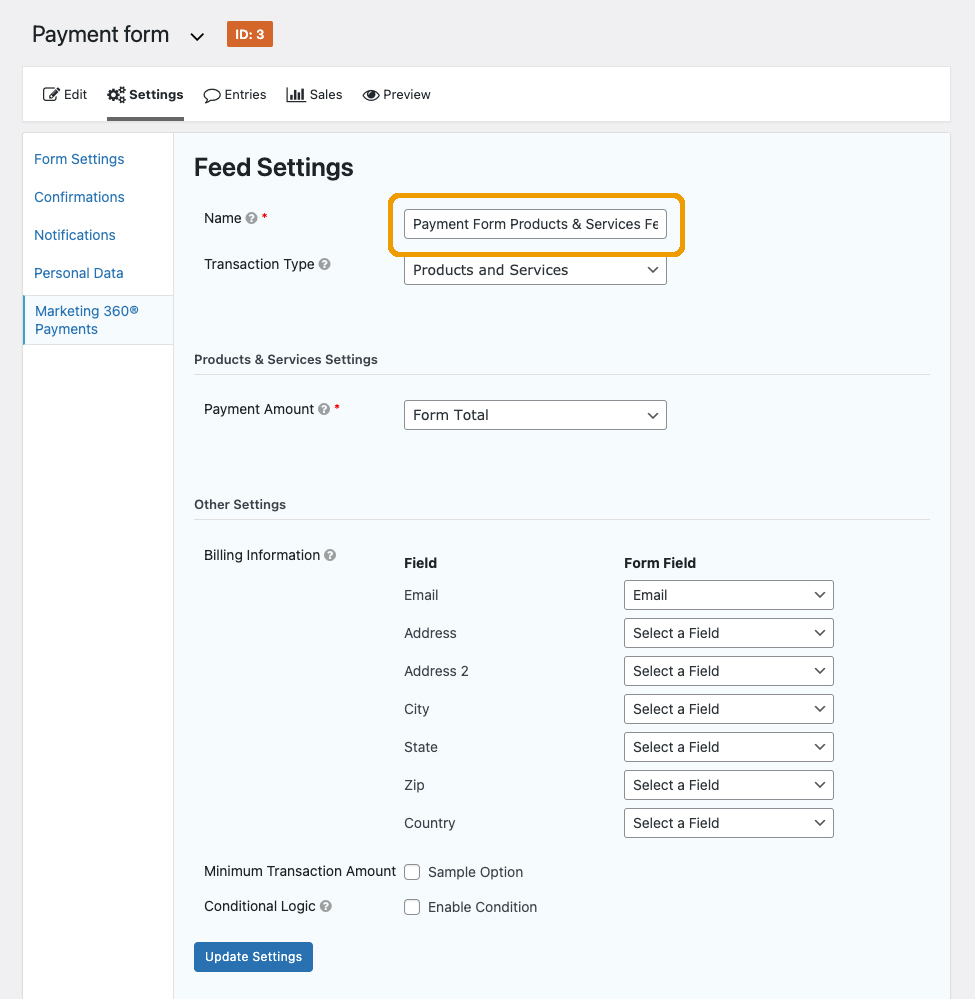Enable the Enable Condition checkbox
This screenshot has width=975, height=999.
pyautogui.click(x=412, y=907)
